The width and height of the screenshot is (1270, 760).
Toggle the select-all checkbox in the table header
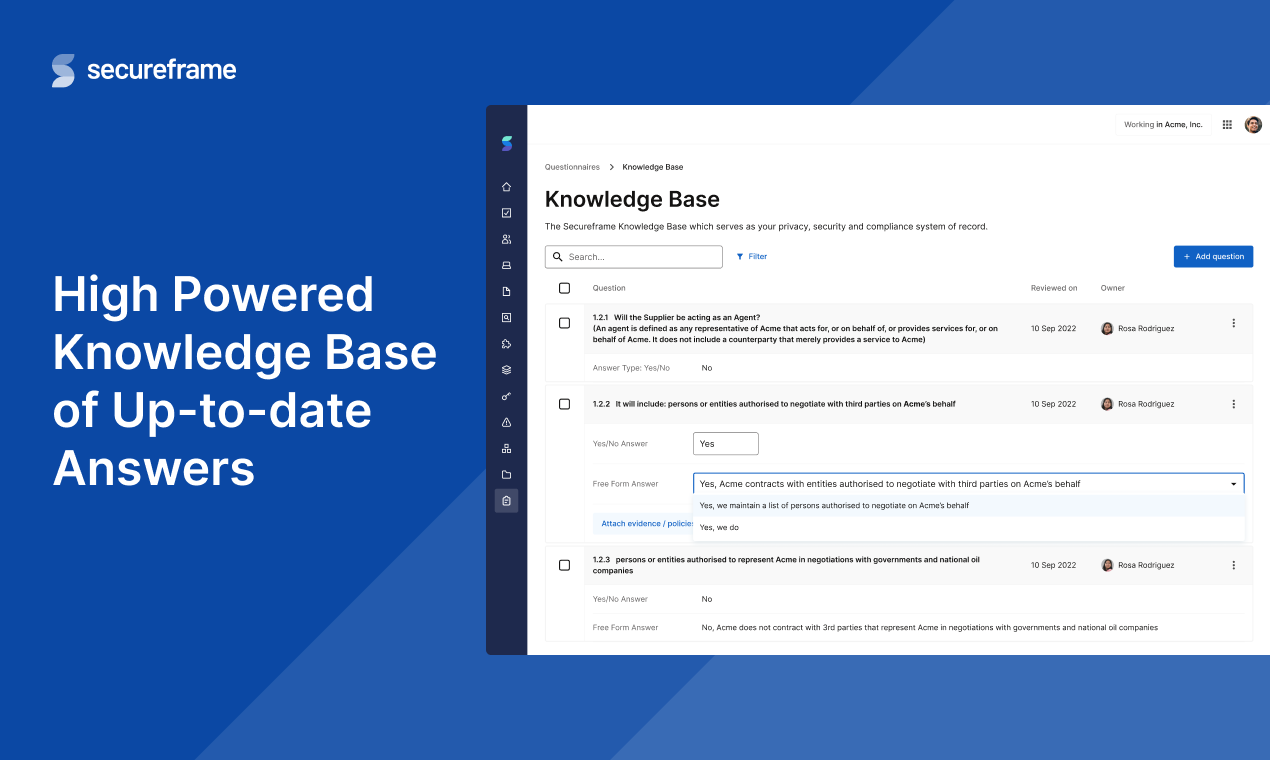564,288
